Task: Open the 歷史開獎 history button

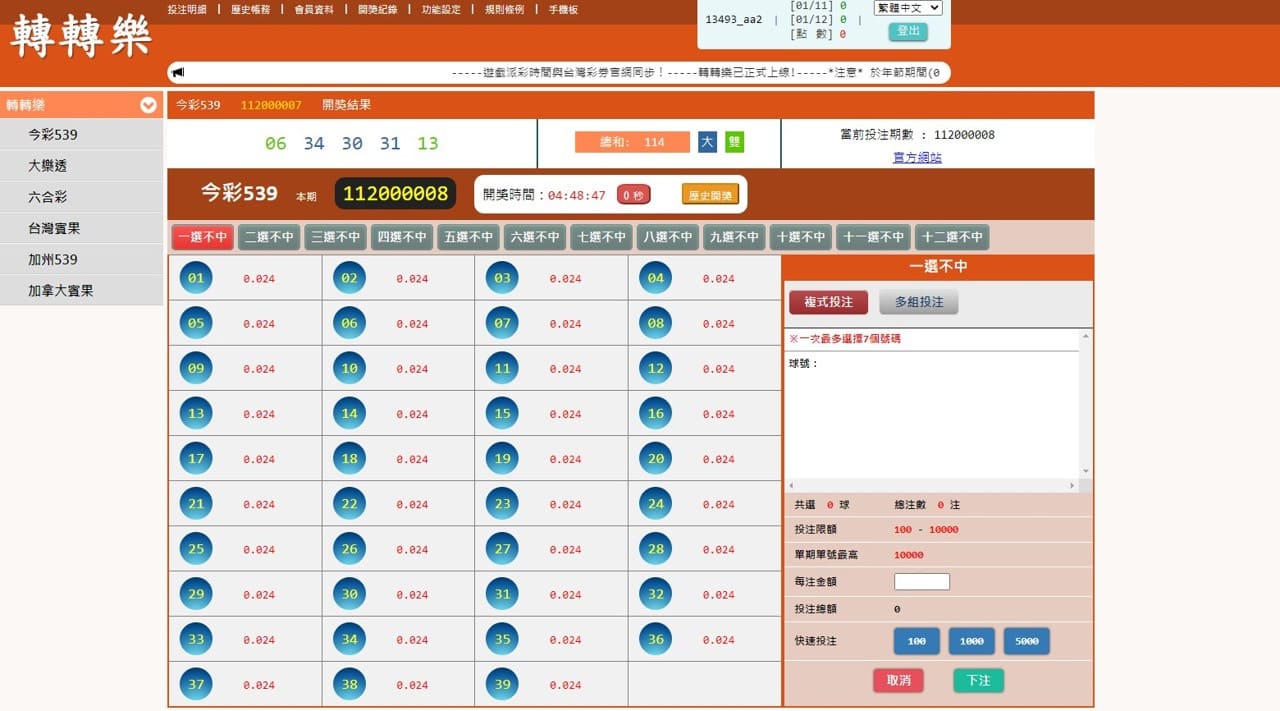Action: pos(710,195)
